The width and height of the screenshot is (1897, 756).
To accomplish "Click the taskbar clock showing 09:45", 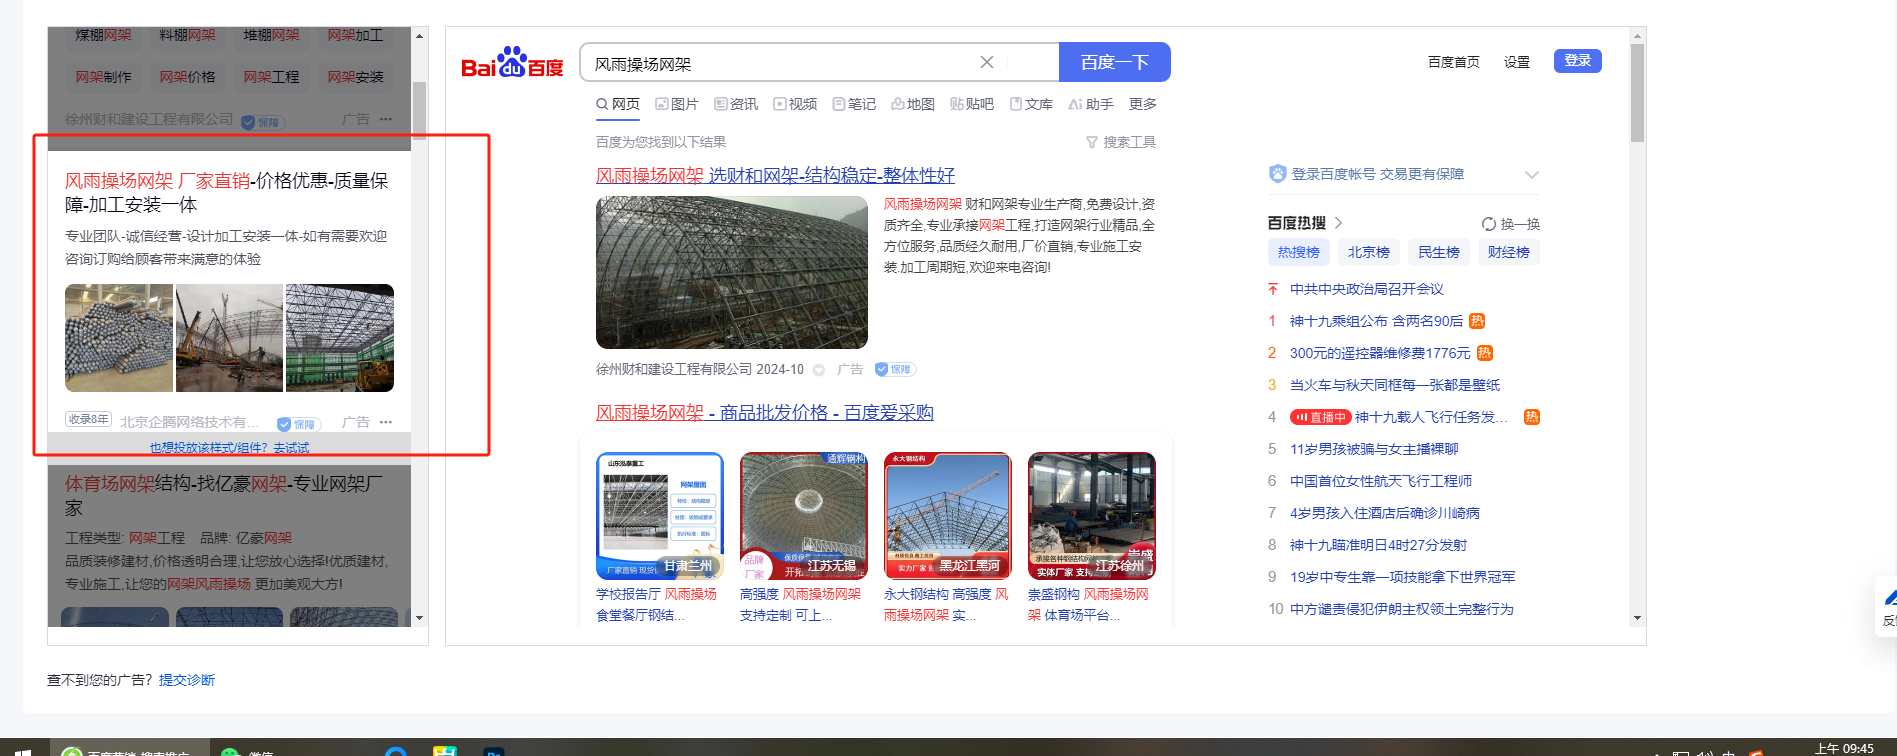I will 1844,748.
